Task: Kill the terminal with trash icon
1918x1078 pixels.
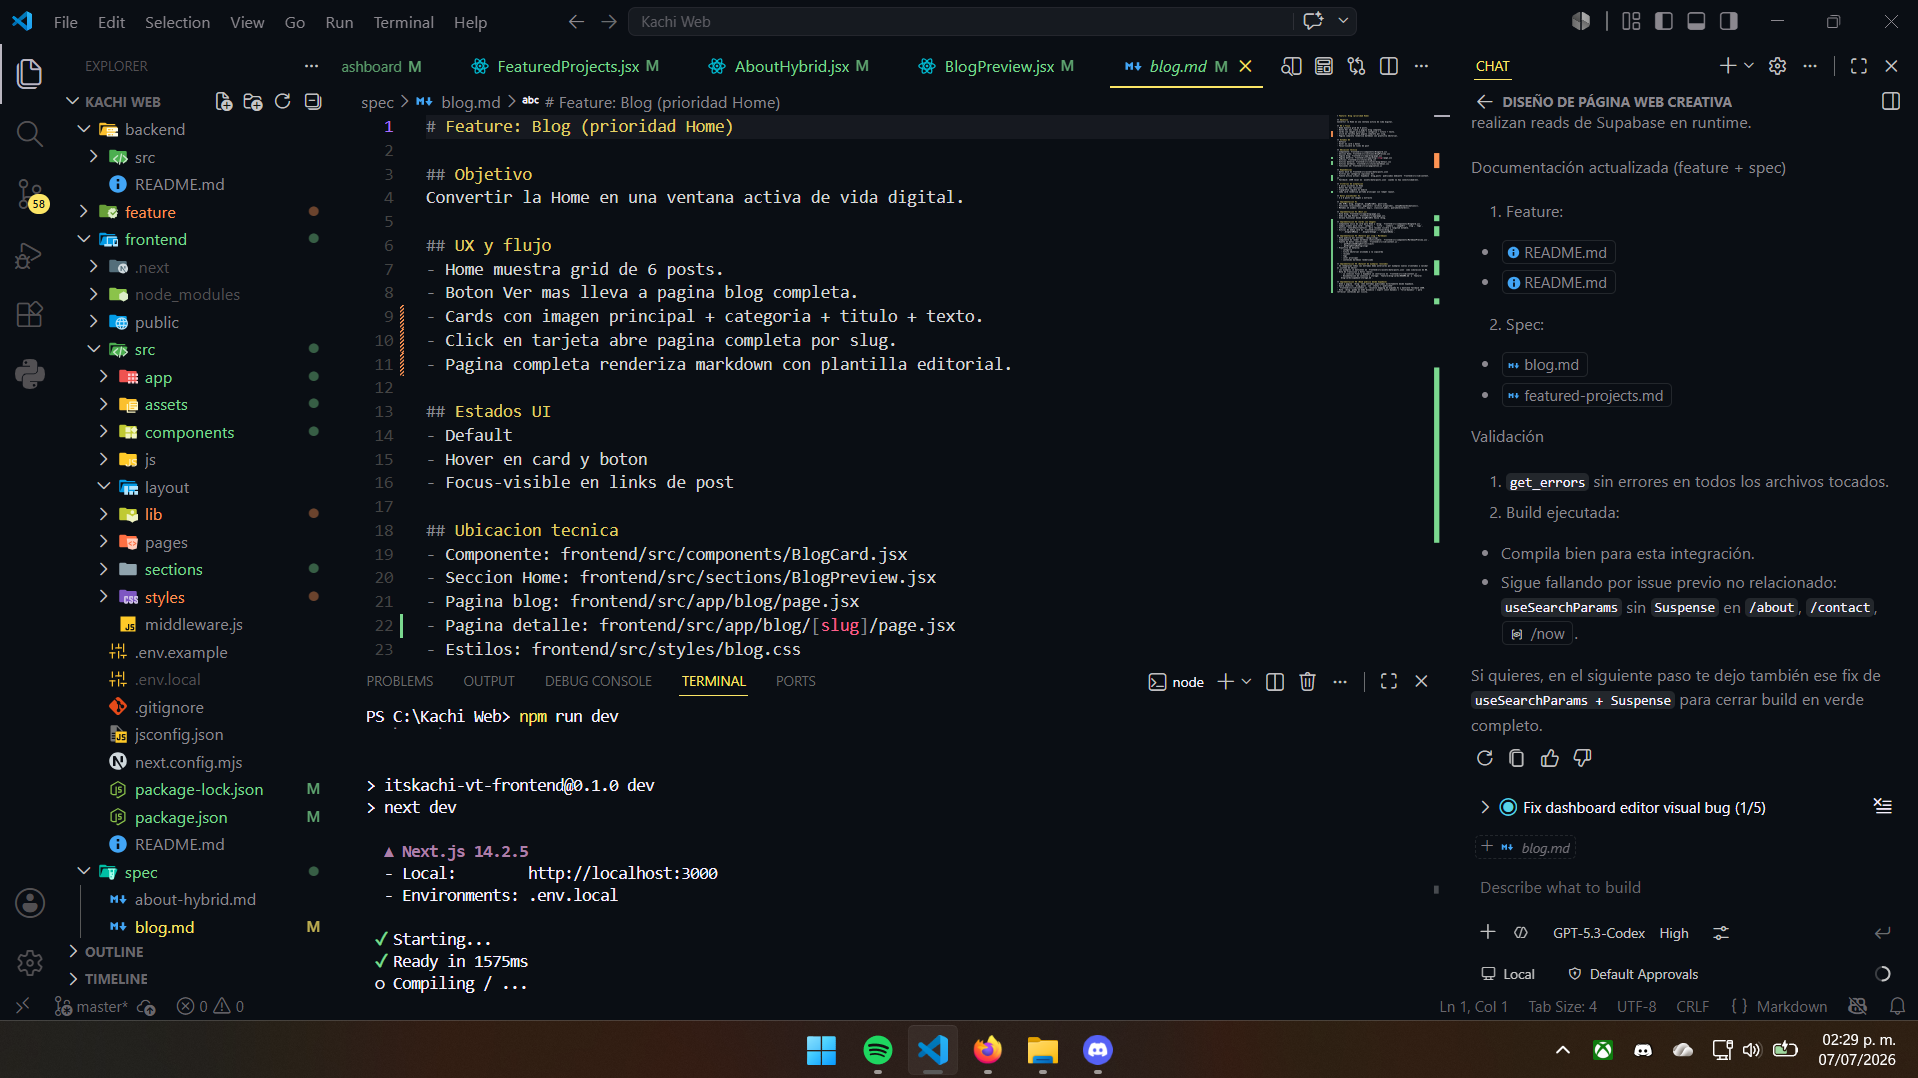Action: click(1307, 682)
